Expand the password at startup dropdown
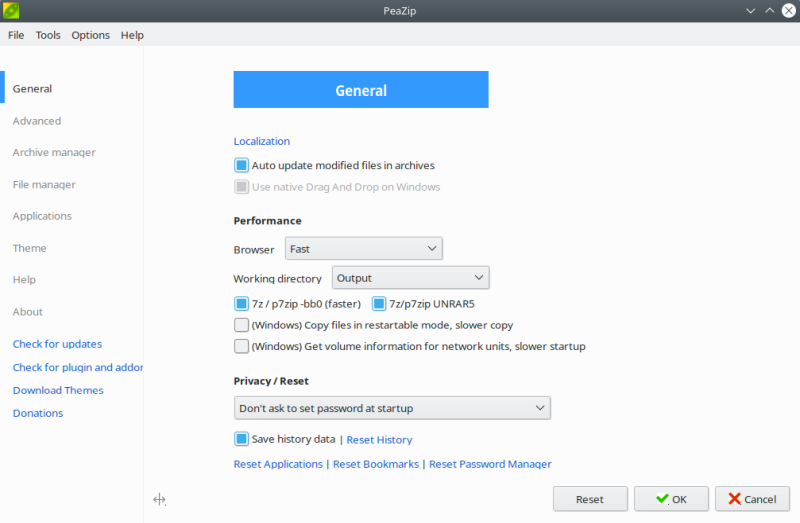Image resolution: width=800 pixels, height=523 pixels. point(392,408)
